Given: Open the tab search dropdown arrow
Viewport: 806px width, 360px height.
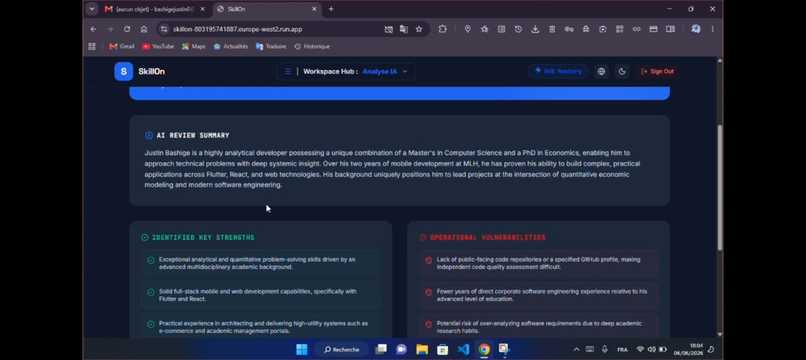Looking at the screenshot, I should [91, 9].
